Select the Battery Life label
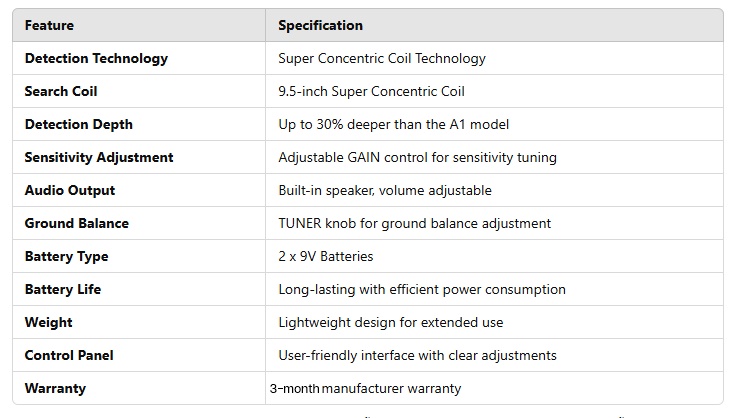The height and width of the screenshot is (418, 741). pyautogui.click(x=63, y=289)
